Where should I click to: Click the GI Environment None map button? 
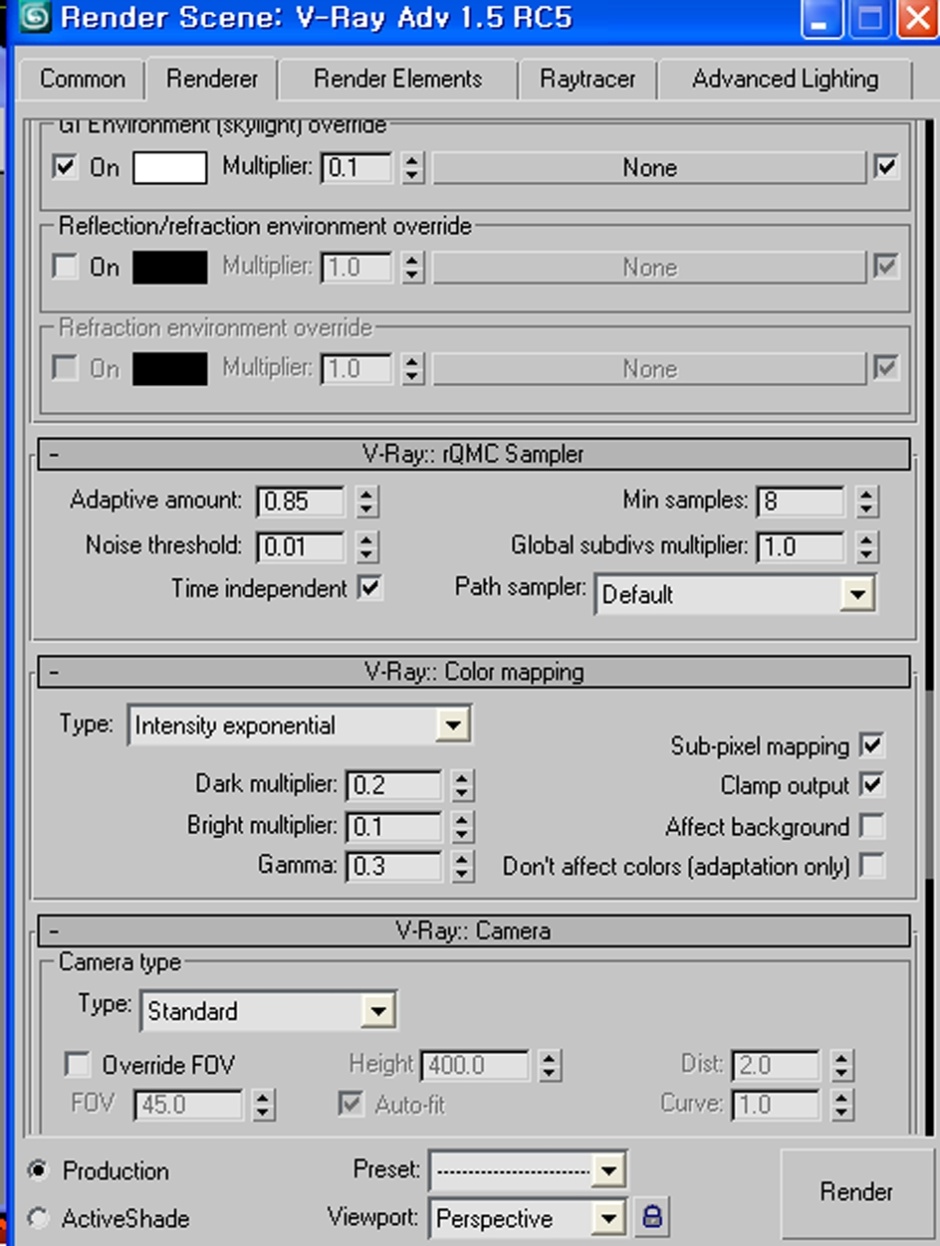649,168
